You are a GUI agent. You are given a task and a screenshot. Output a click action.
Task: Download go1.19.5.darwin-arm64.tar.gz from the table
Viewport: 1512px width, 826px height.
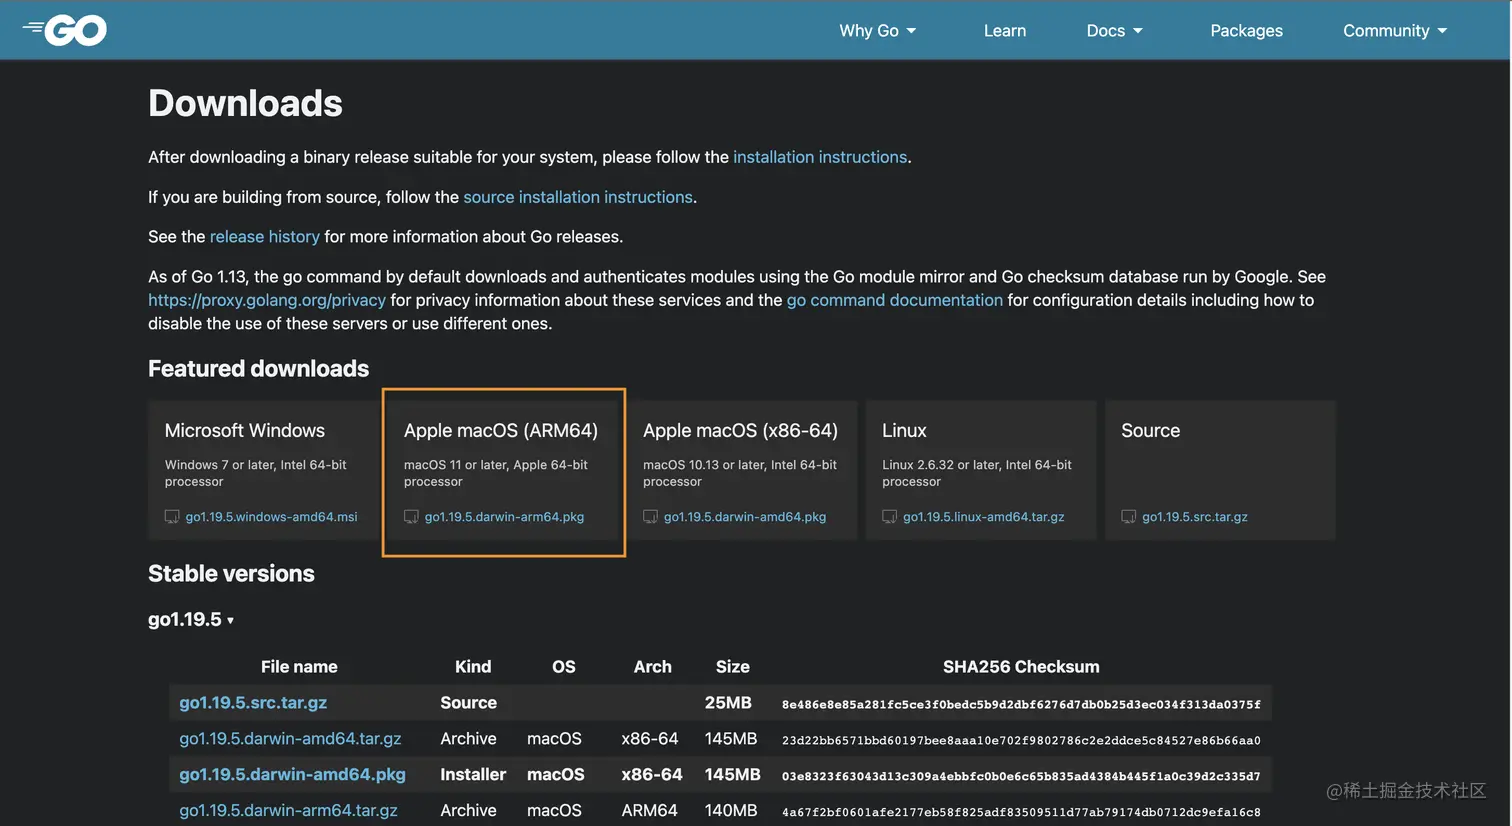(288, 810)
